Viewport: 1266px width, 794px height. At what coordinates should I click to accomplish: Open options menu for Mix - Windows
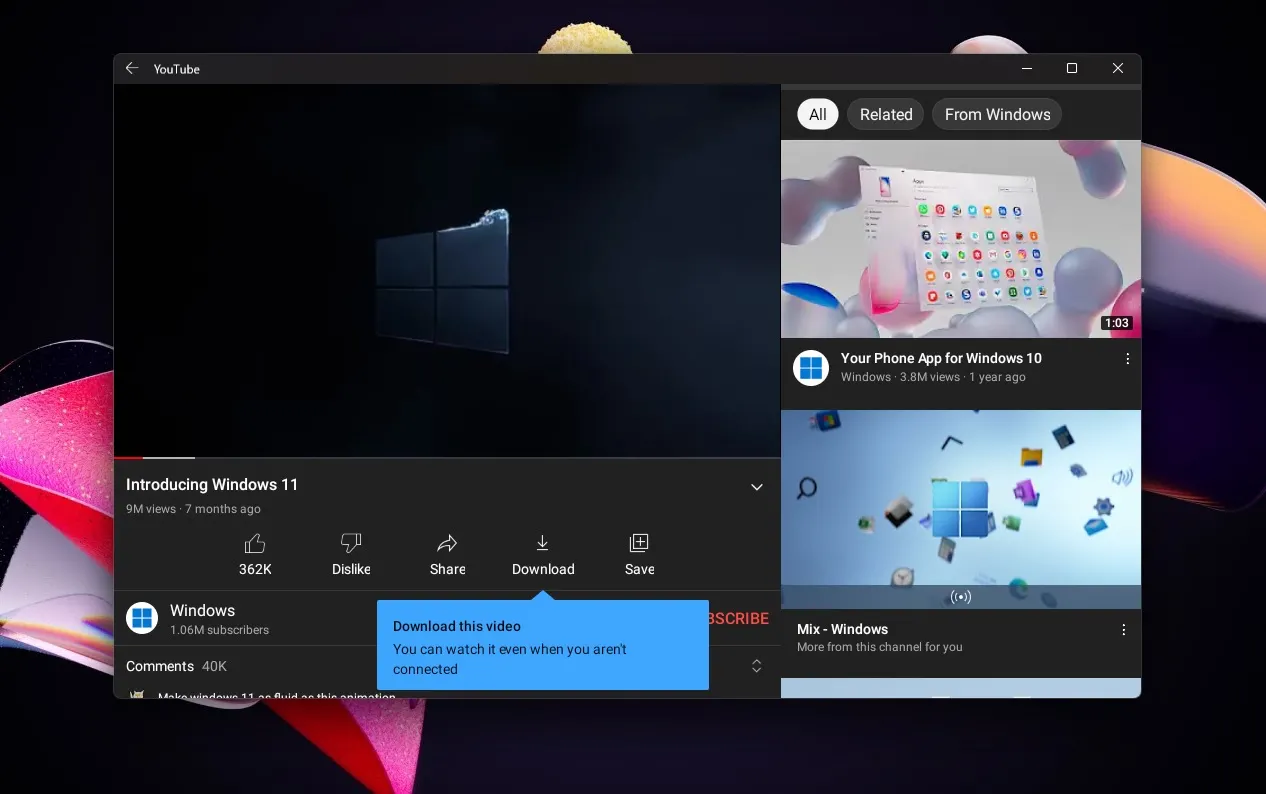click(x=1123, y=630)
